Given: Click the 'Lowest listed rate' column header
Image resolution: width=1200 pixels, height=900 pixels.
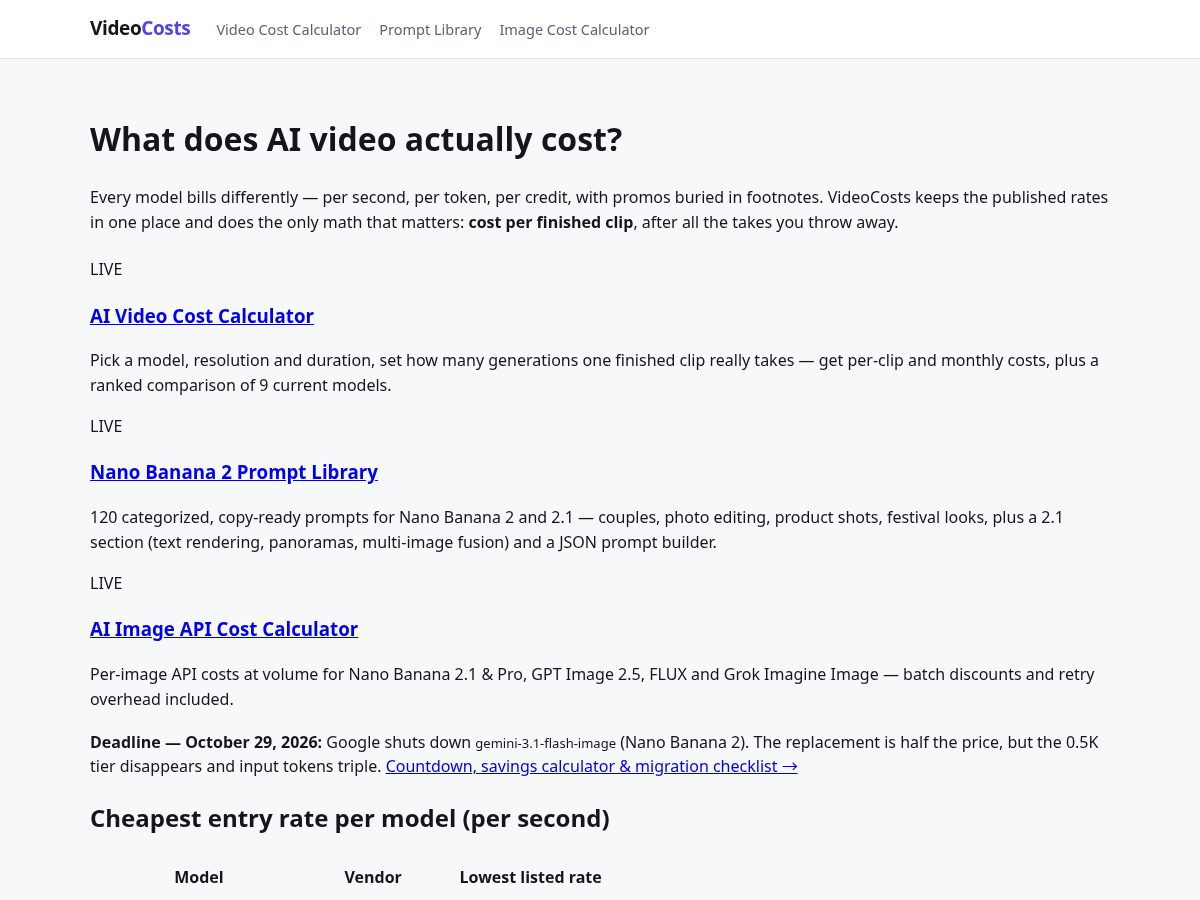Looking at the screenshot, I should click(x=530, y=877).
